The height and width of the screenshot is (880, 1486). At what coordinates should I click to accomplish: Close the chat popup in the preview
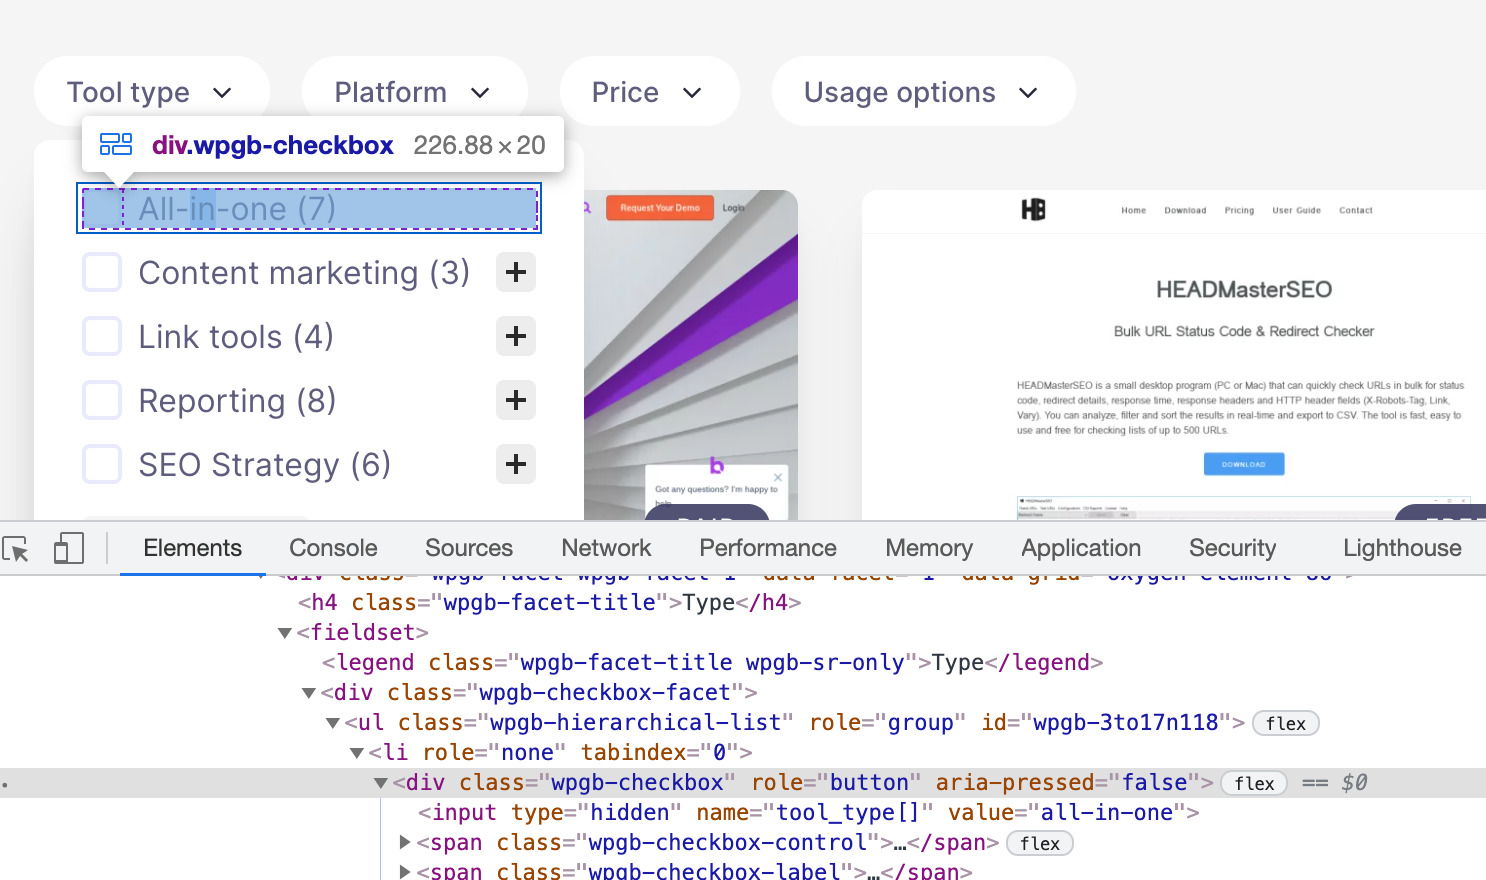coord(778,477)
